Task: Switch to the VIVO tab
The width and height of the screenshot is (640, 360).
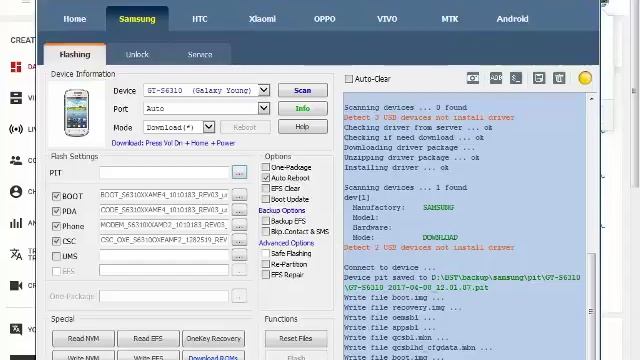Action: pyautogui.click(x=387, y=19)
